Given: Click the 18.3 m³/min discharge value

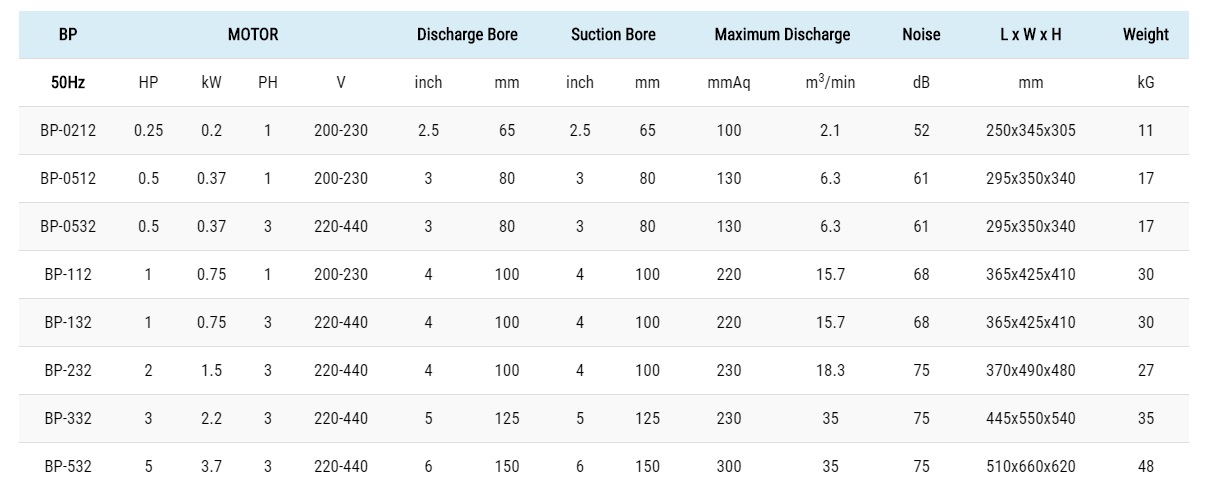Looking at the screenshot, I should 830,370.
